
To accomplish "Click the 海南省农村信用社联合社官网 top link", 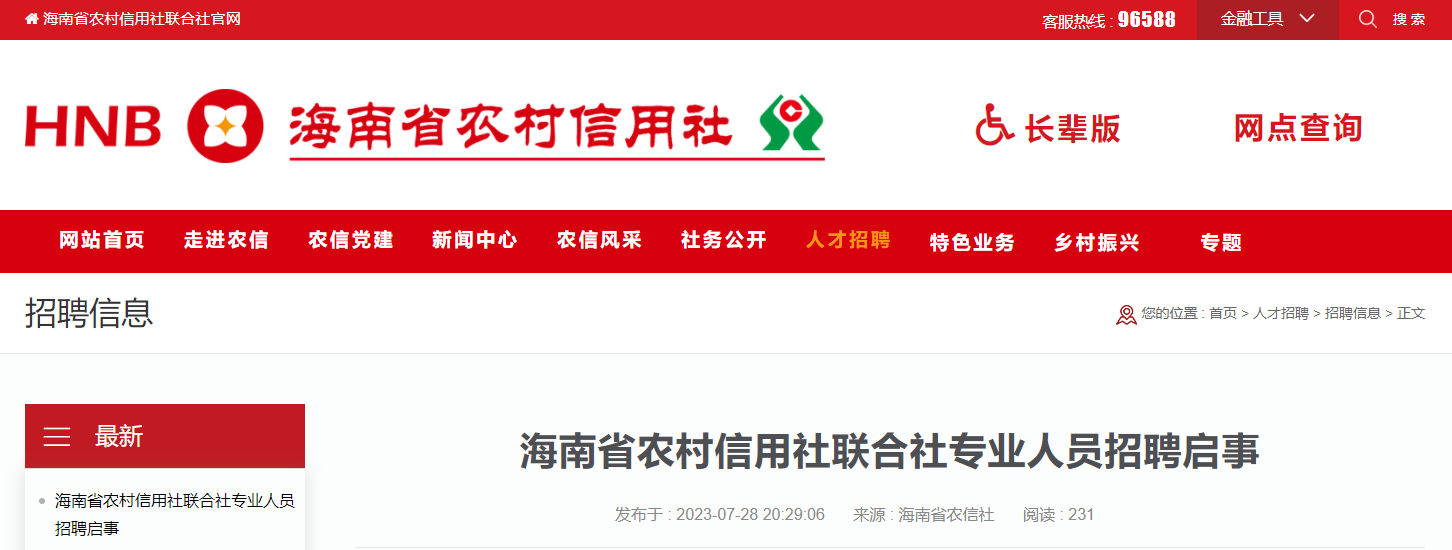I will (x=141, y=19).
